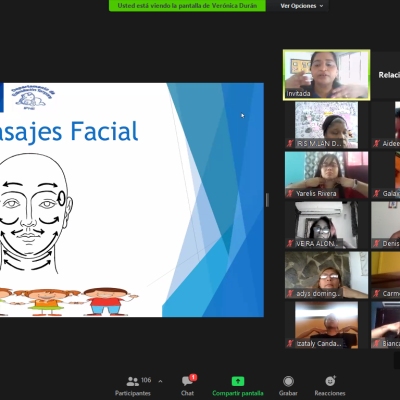Click the red chat notification badge
The height and width of the screenshot is (400, 400).
[x=193, y=377]
